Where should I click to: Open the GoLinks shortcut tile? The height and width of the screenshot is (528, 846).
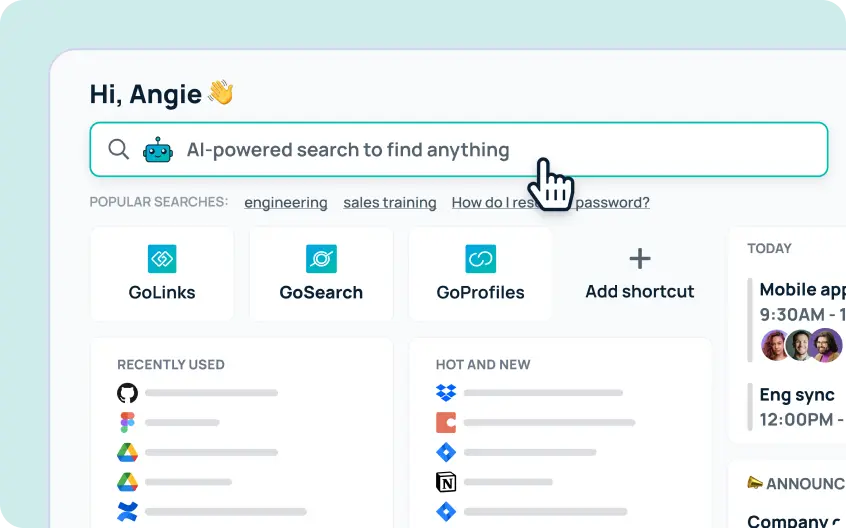click(x=162, y=274)
